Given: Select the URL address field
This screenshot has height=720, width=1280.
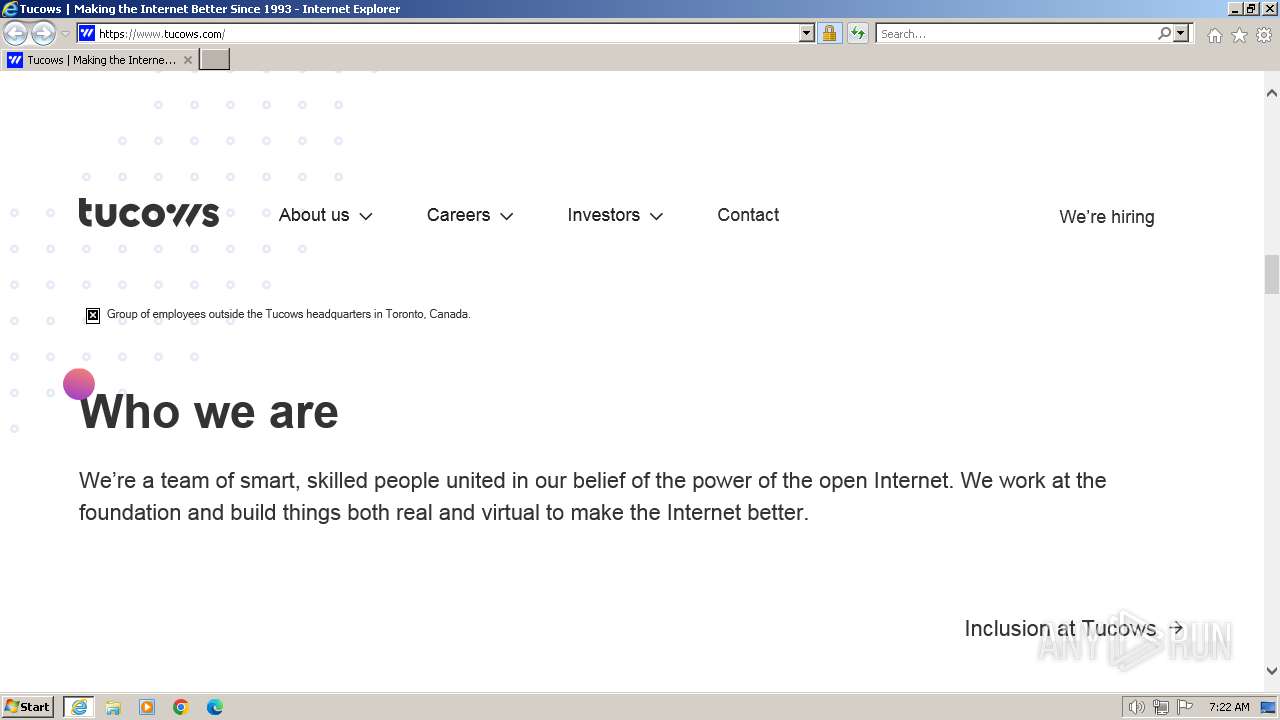Looking at the screenshot, I should point(447,34).
